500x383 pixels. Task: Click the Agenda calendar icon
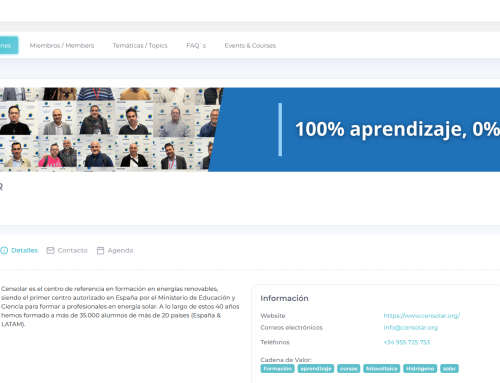point(100,250)
